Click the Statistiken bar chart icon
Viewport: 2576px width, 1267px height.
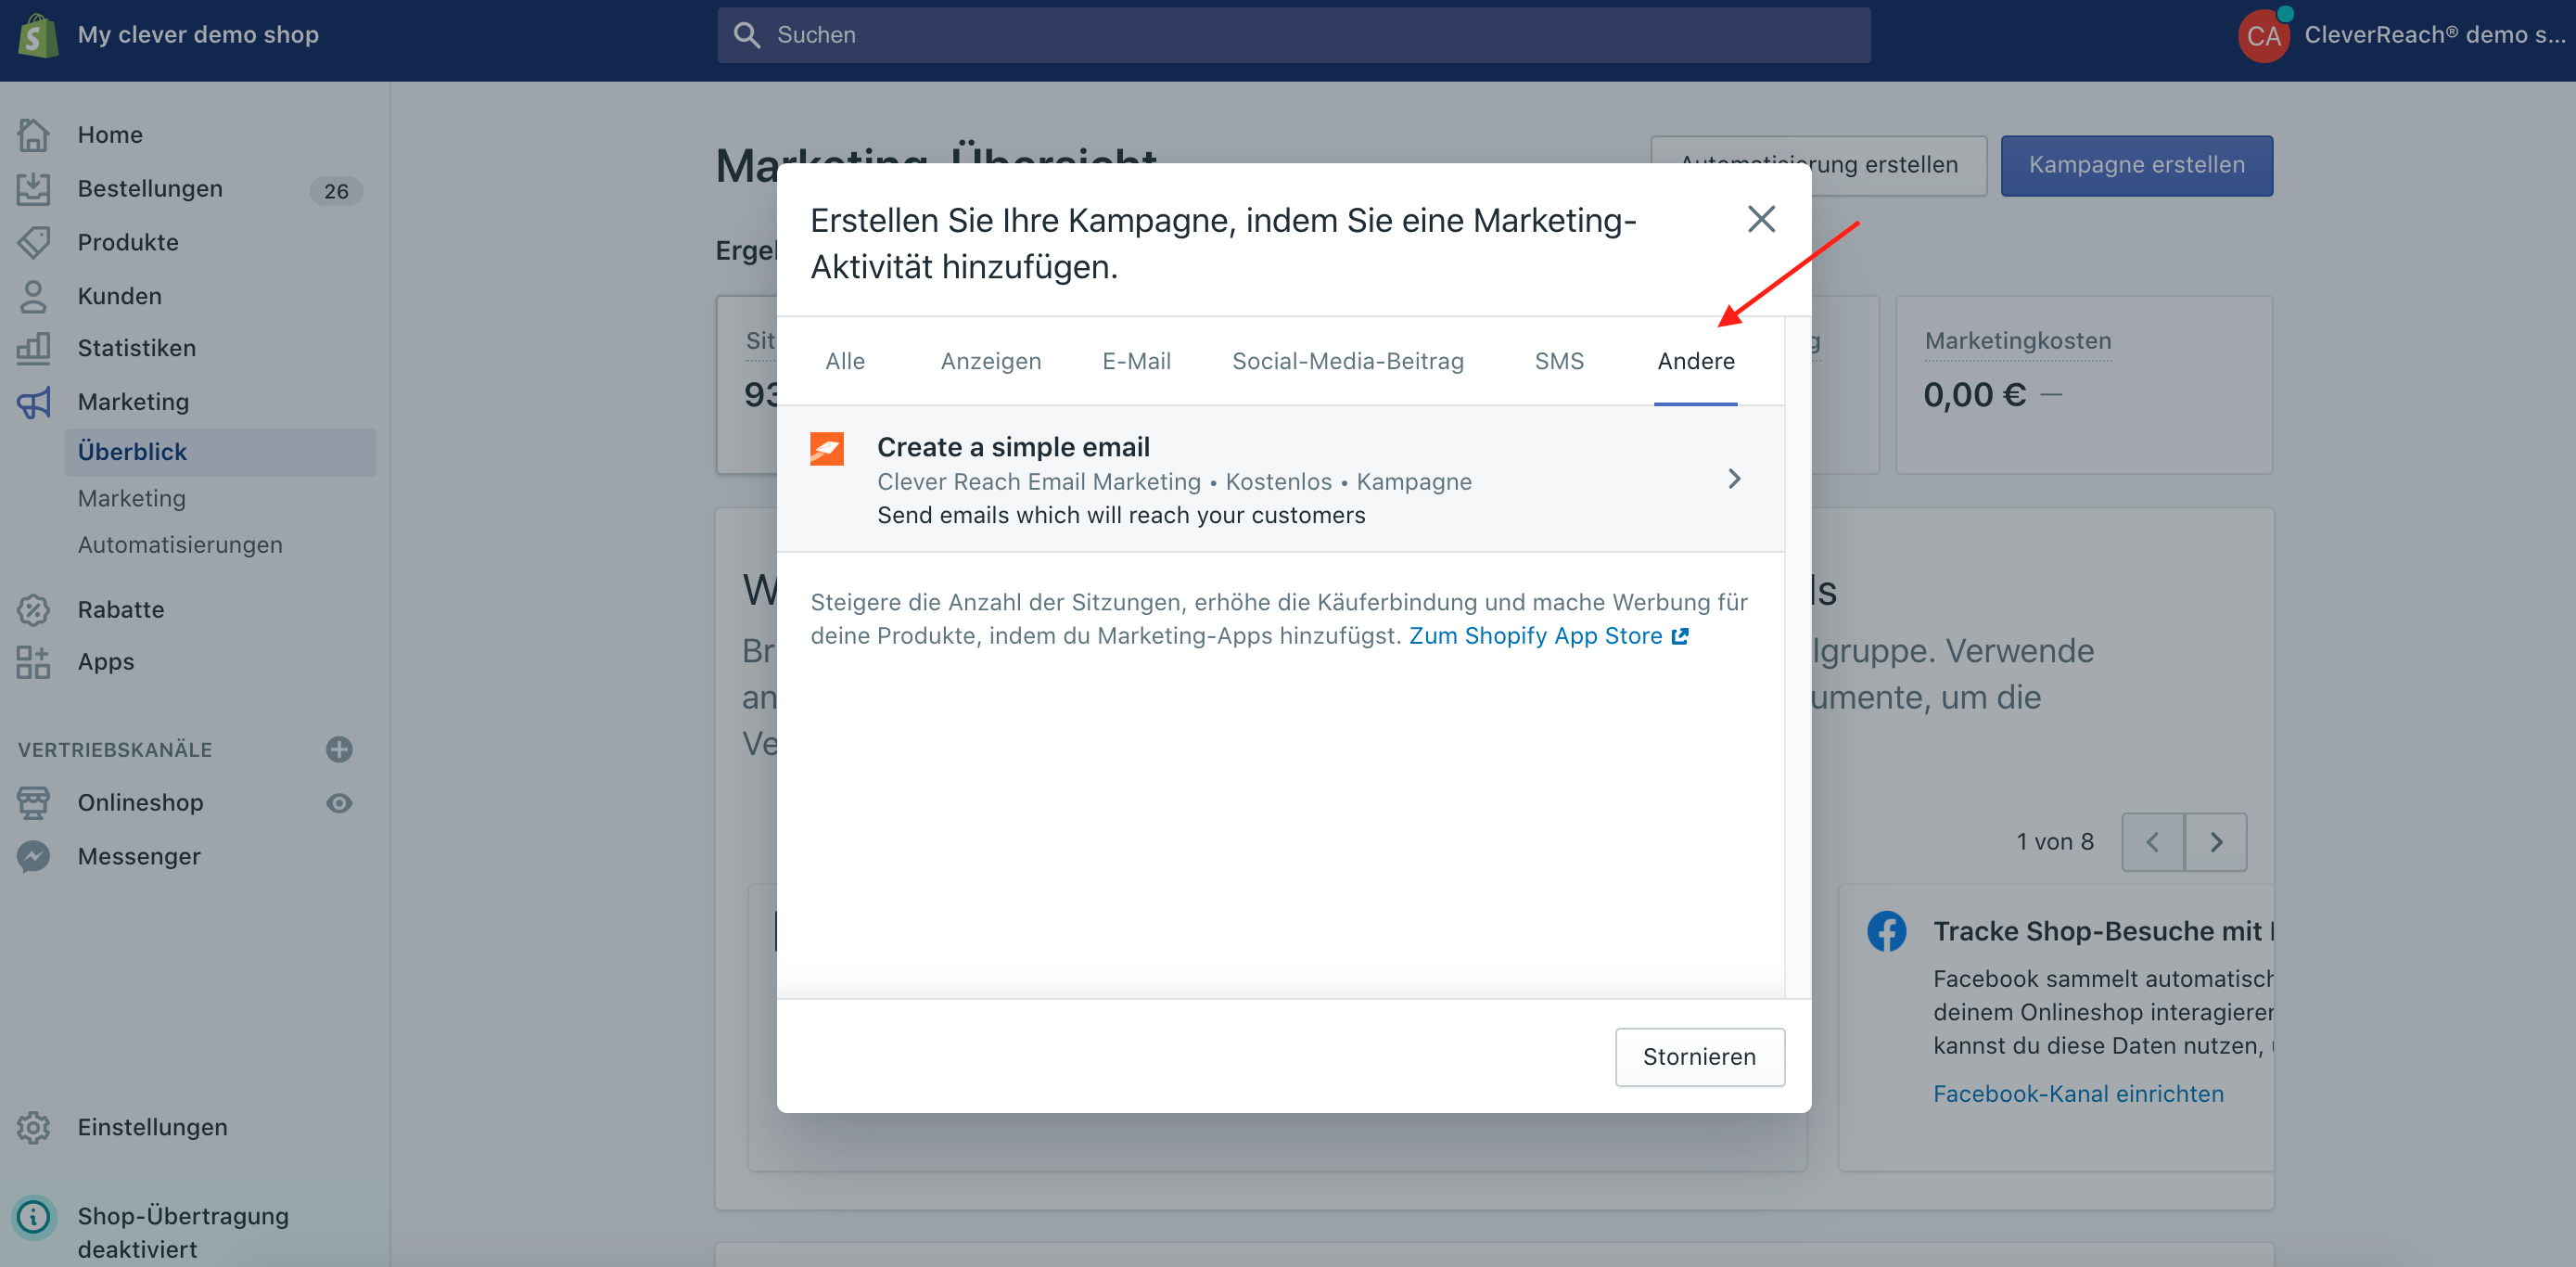coord(33,348)
